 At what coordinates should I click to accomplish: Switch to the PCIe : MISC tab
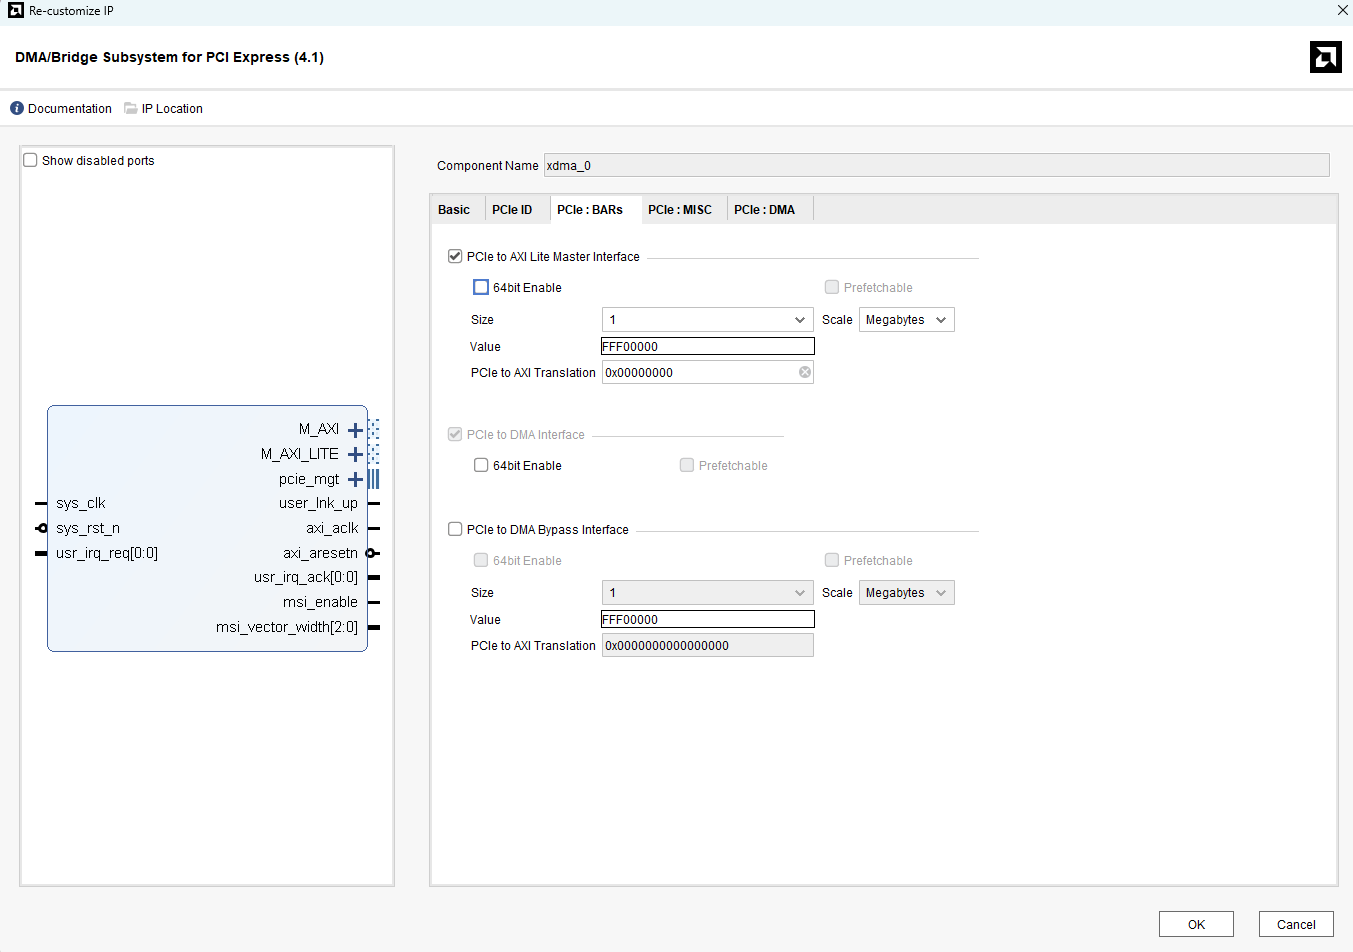point(680,210)
